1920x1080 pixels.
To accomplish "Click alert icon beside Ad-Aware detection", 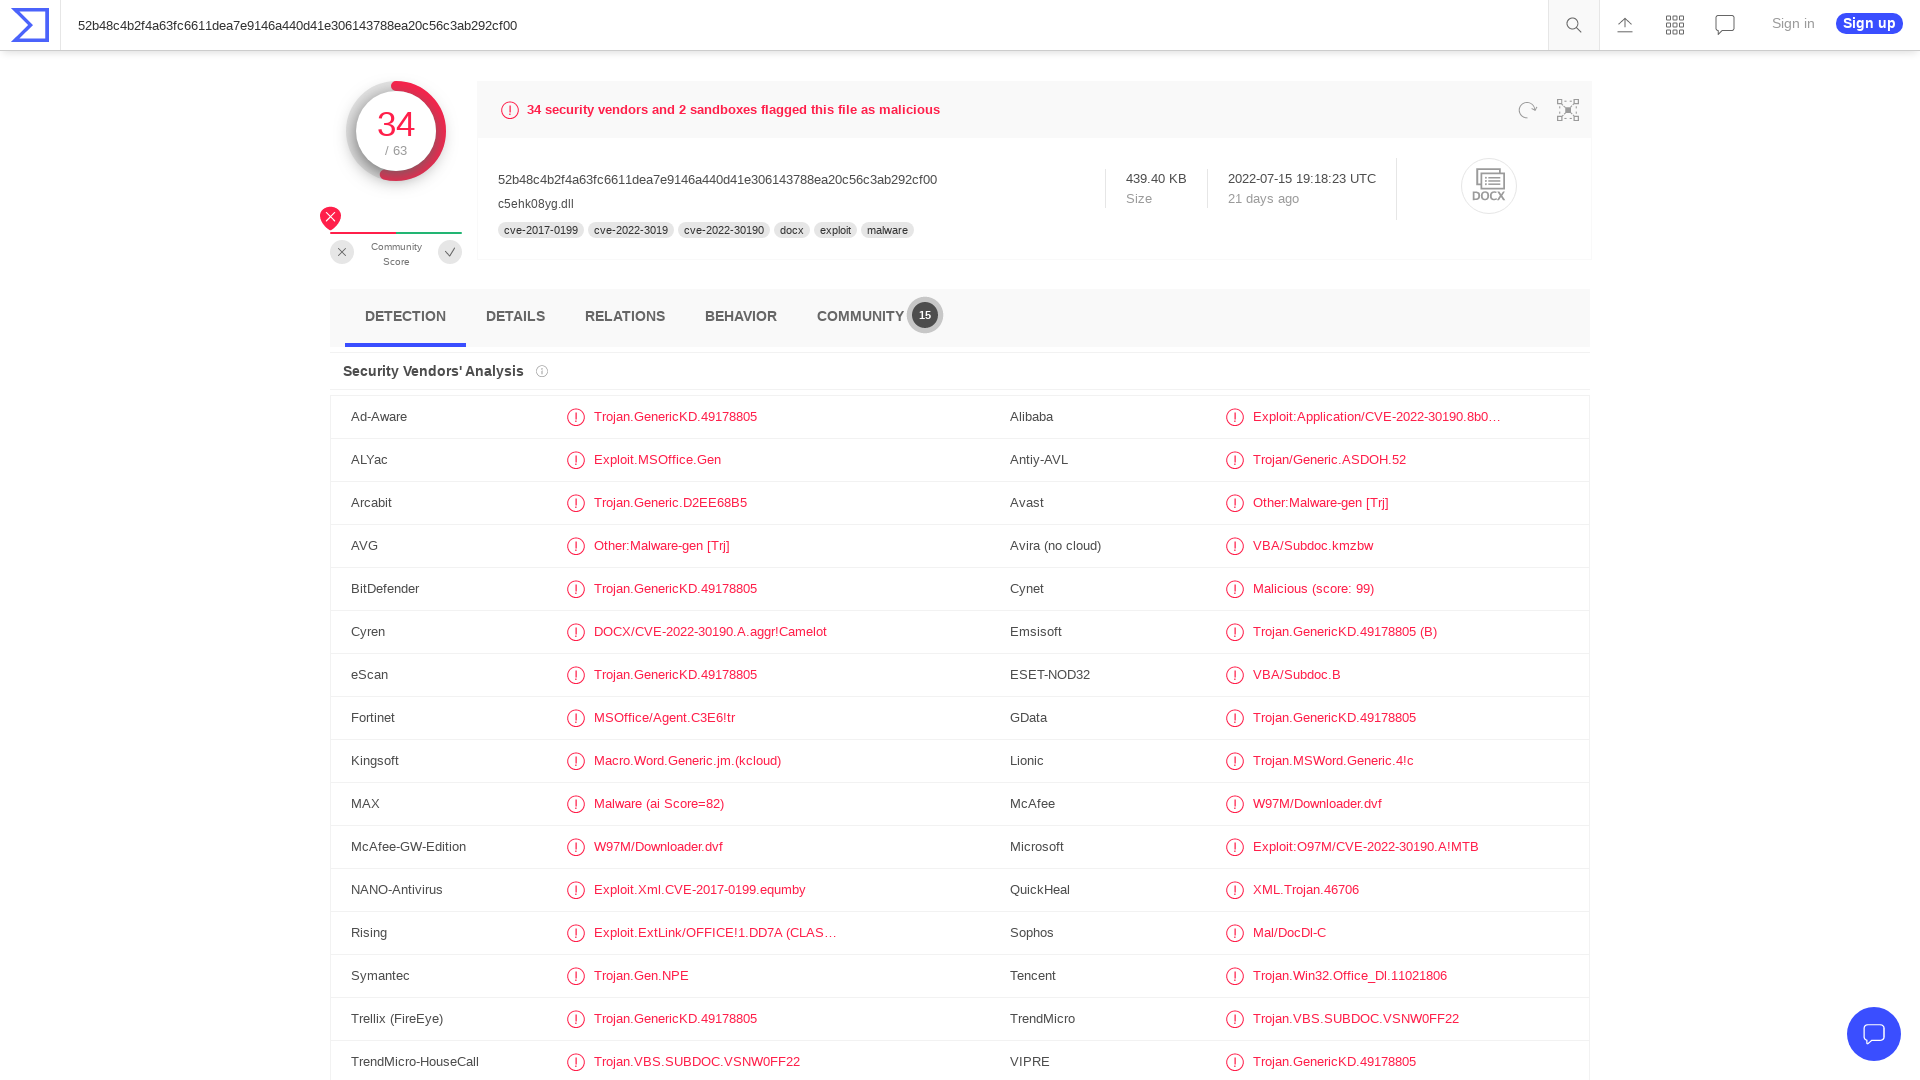I will [576, 417].
